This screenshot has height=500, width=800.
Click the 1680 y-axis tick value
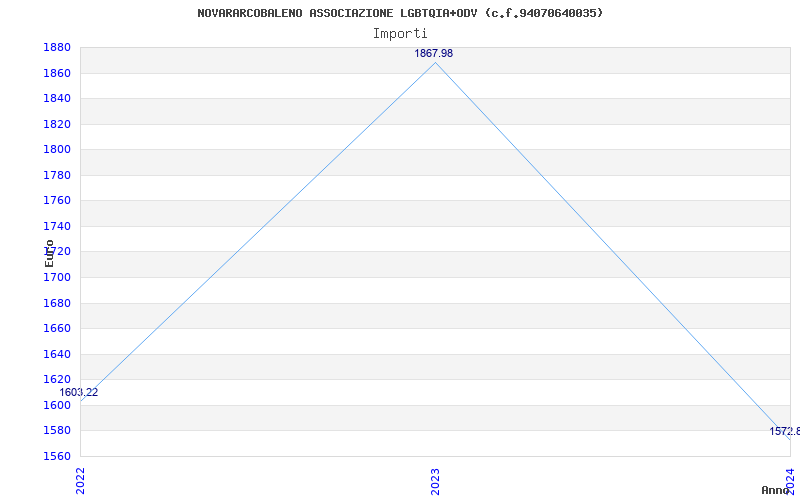(57, 303)
